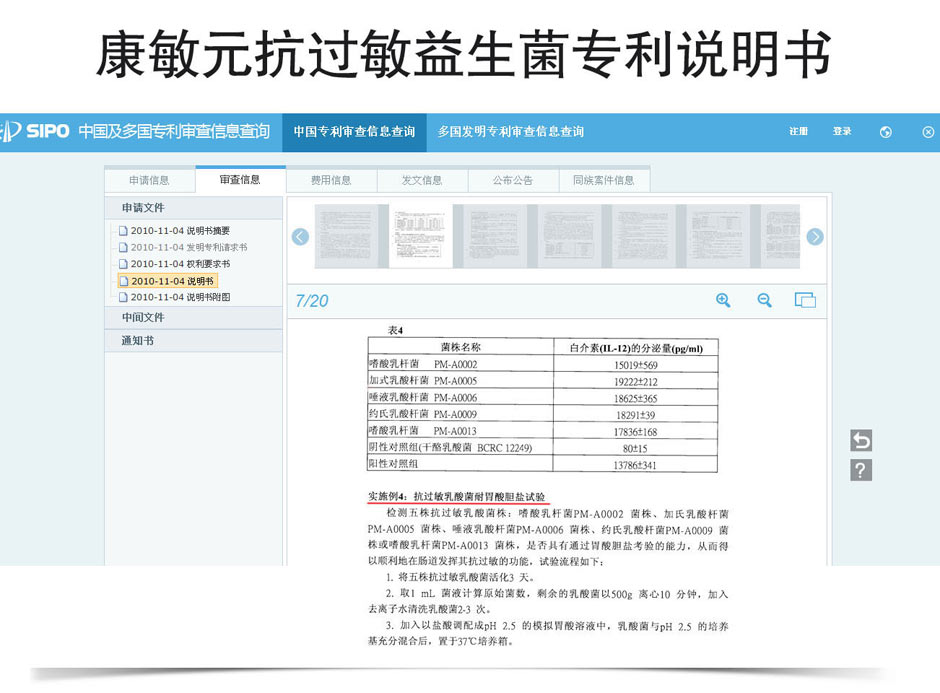Select the highlighted second page thumbnail

[x=421, y=236]
